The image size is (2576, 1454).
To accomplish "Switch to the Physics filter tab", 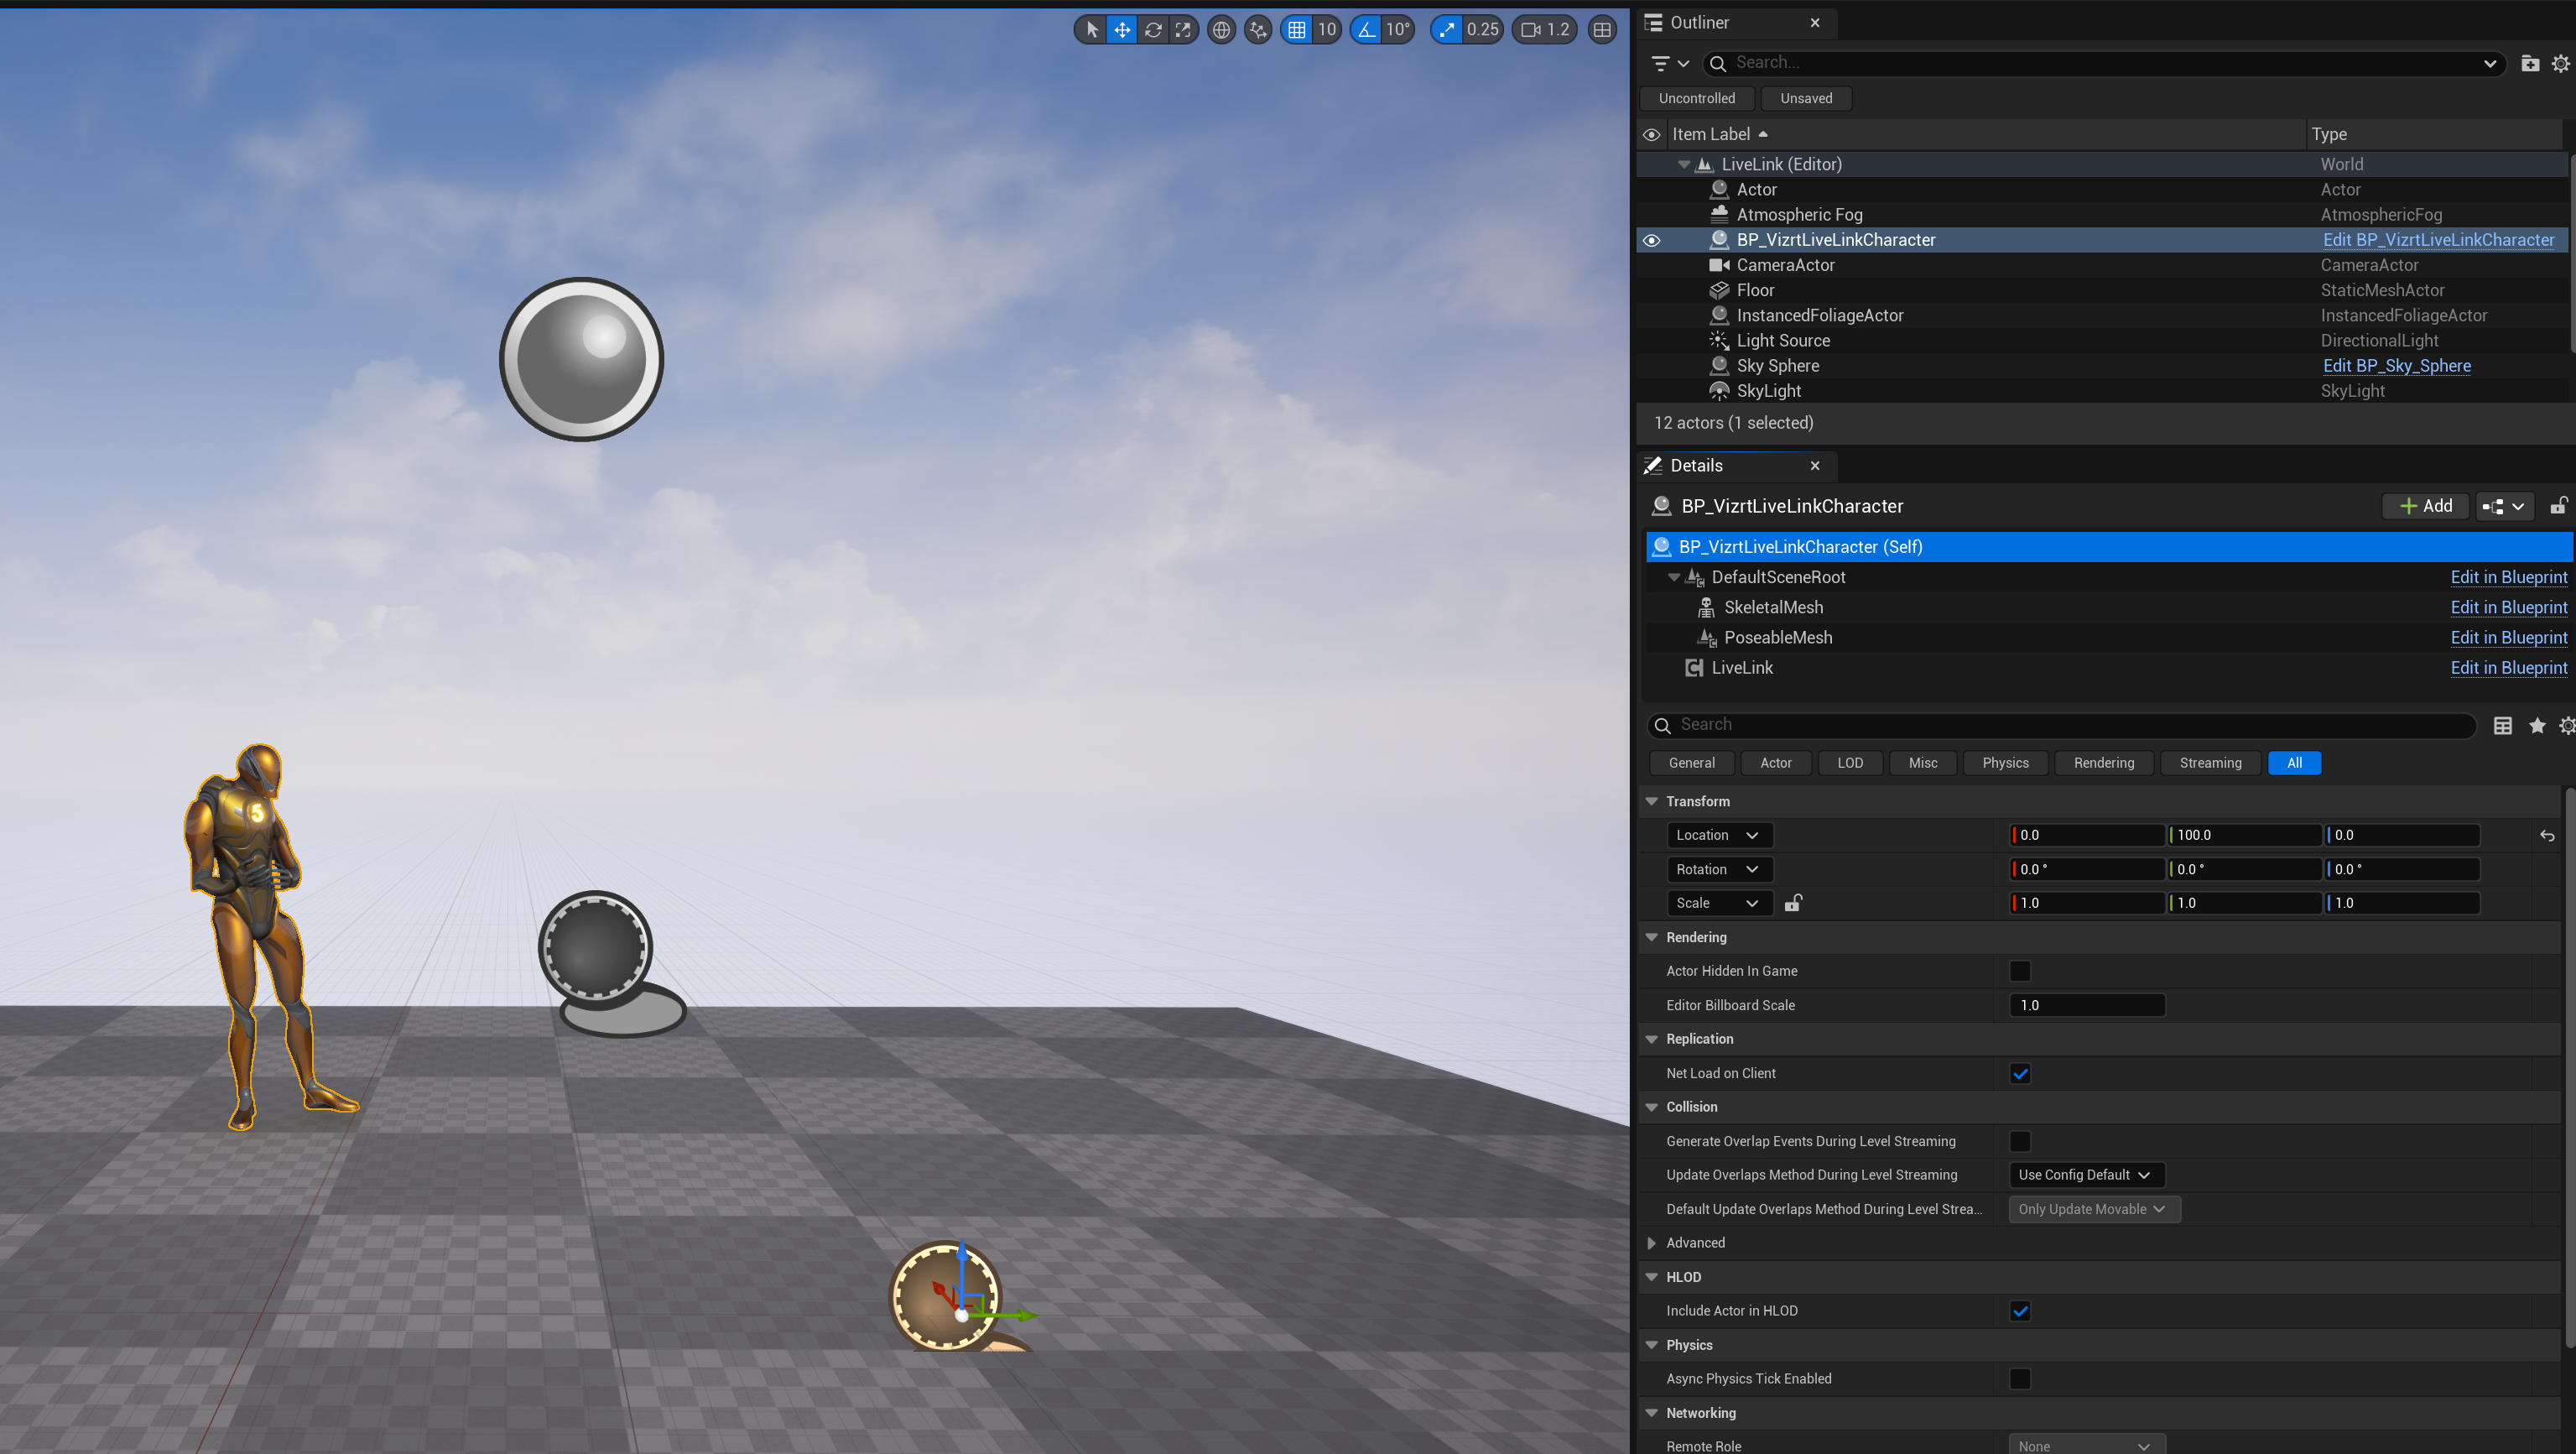I will [x=2005, y=763].
